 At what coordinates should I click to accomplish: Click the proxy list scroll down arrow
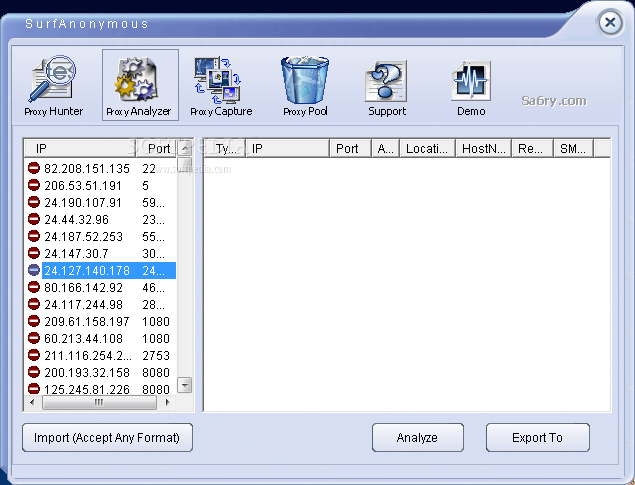coord(185,385)
